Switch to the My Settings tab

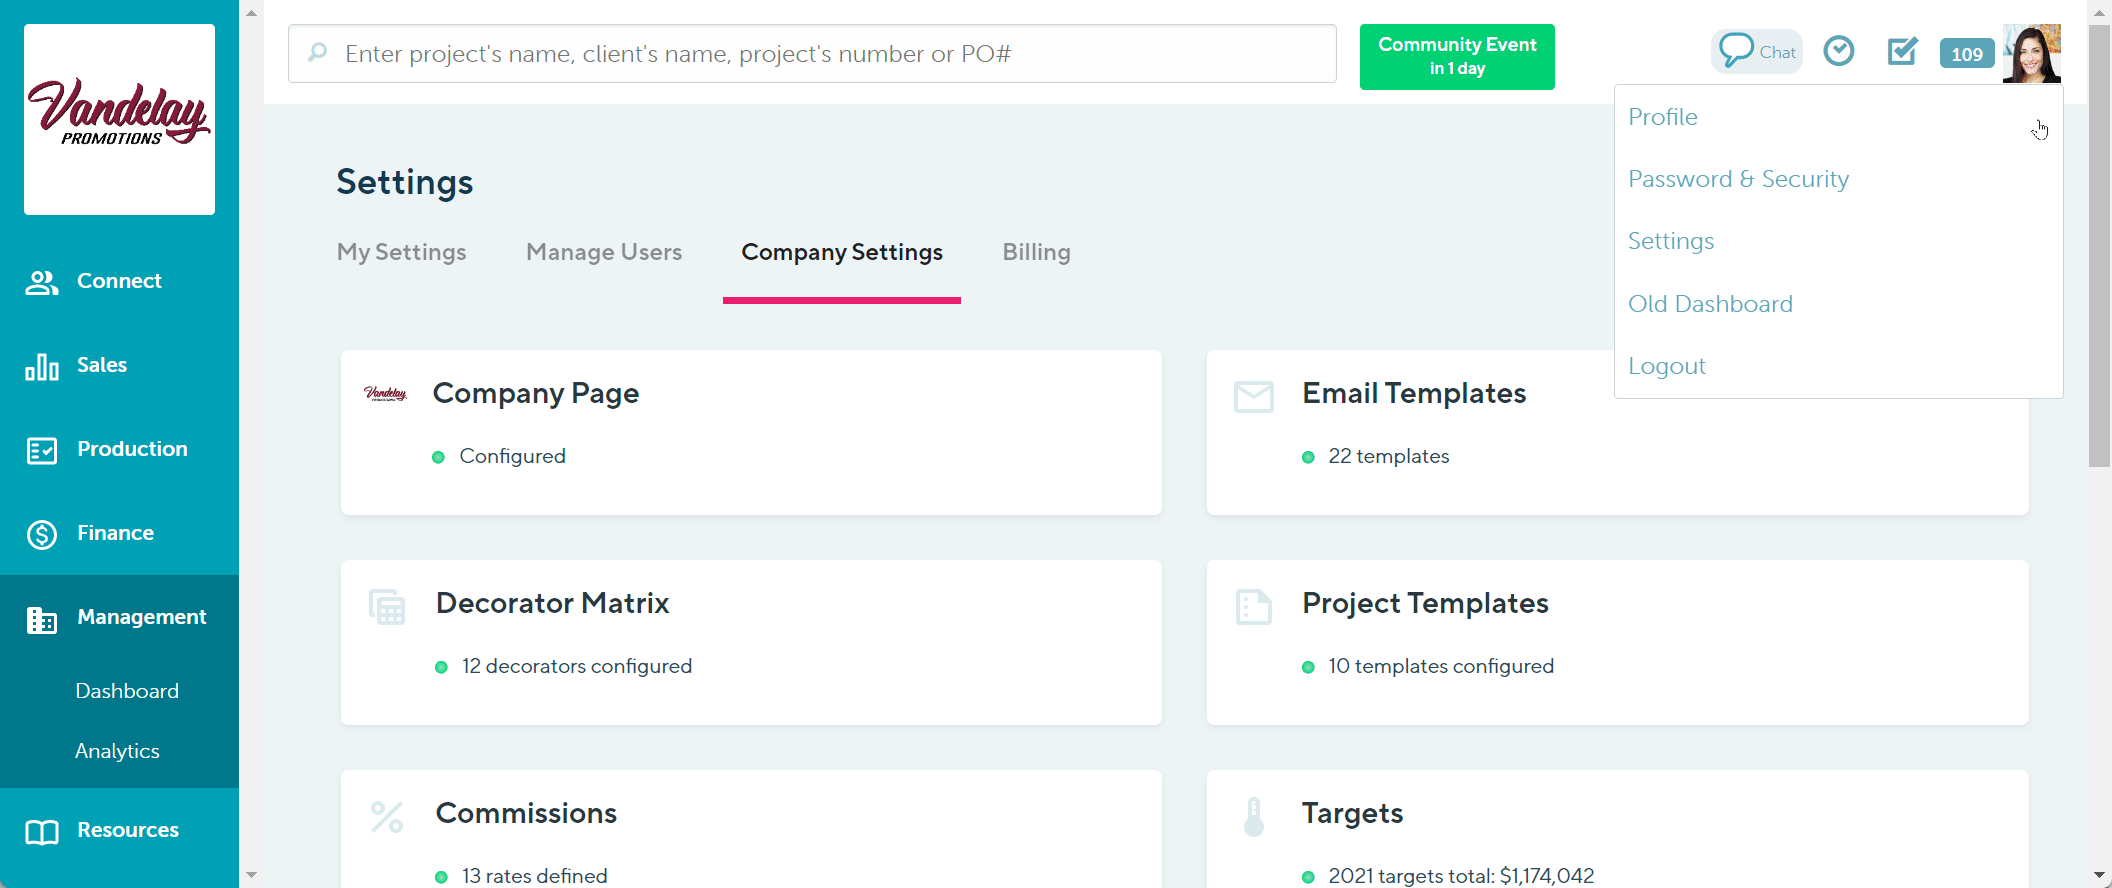click(401, 252)
